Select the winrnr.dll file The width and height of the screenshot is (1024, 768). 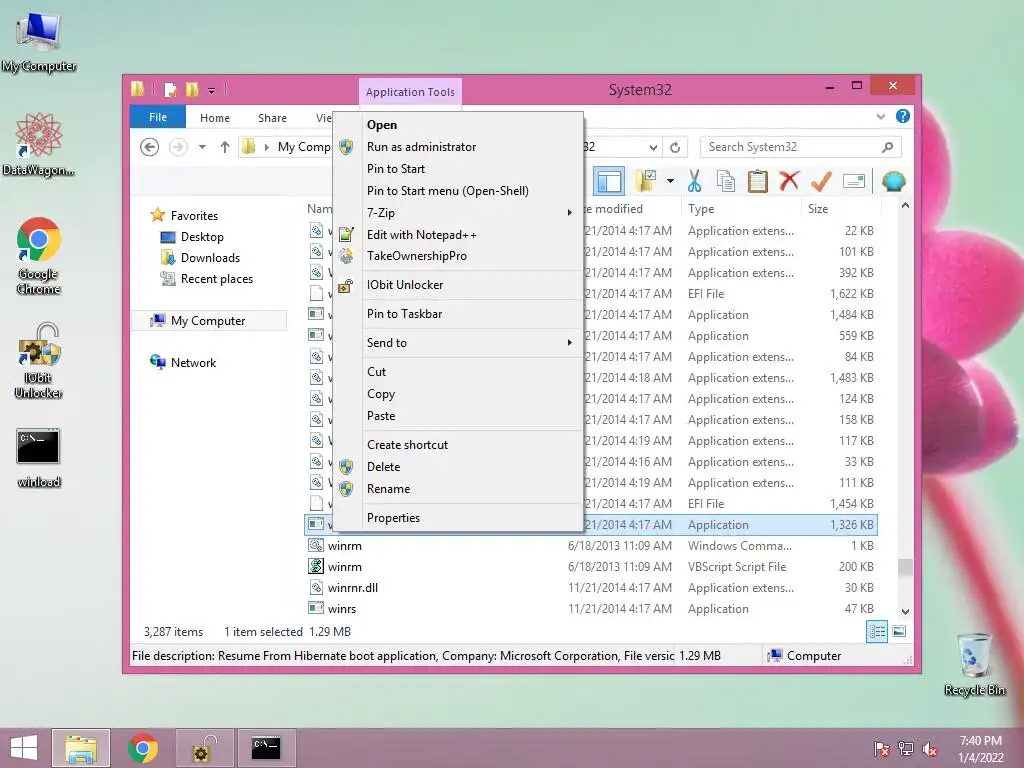coord(591,588)
